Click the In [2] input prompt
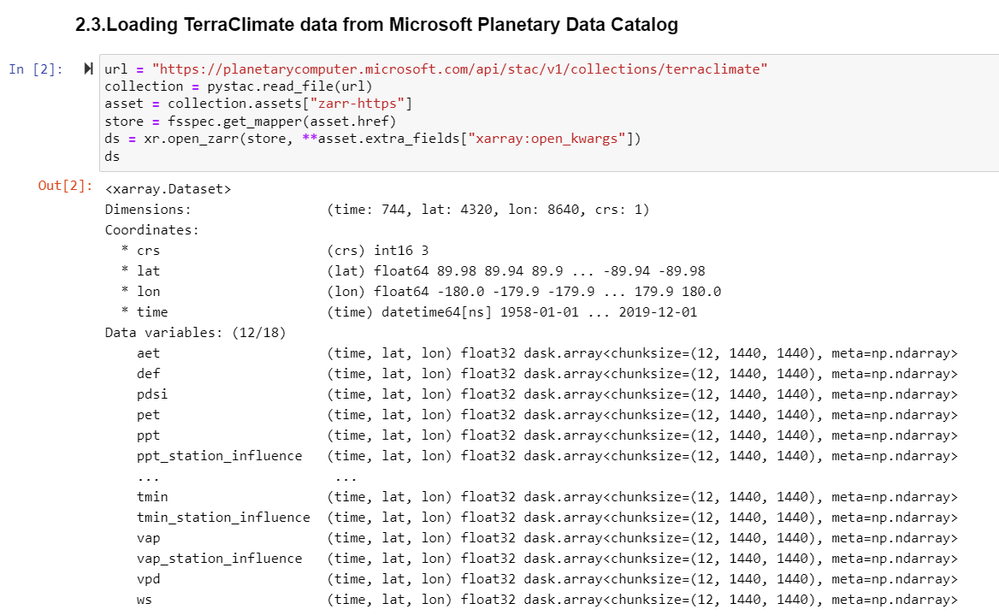Viewport: 999px width, 616px height. pyautogui.click(x=36, y=69)
